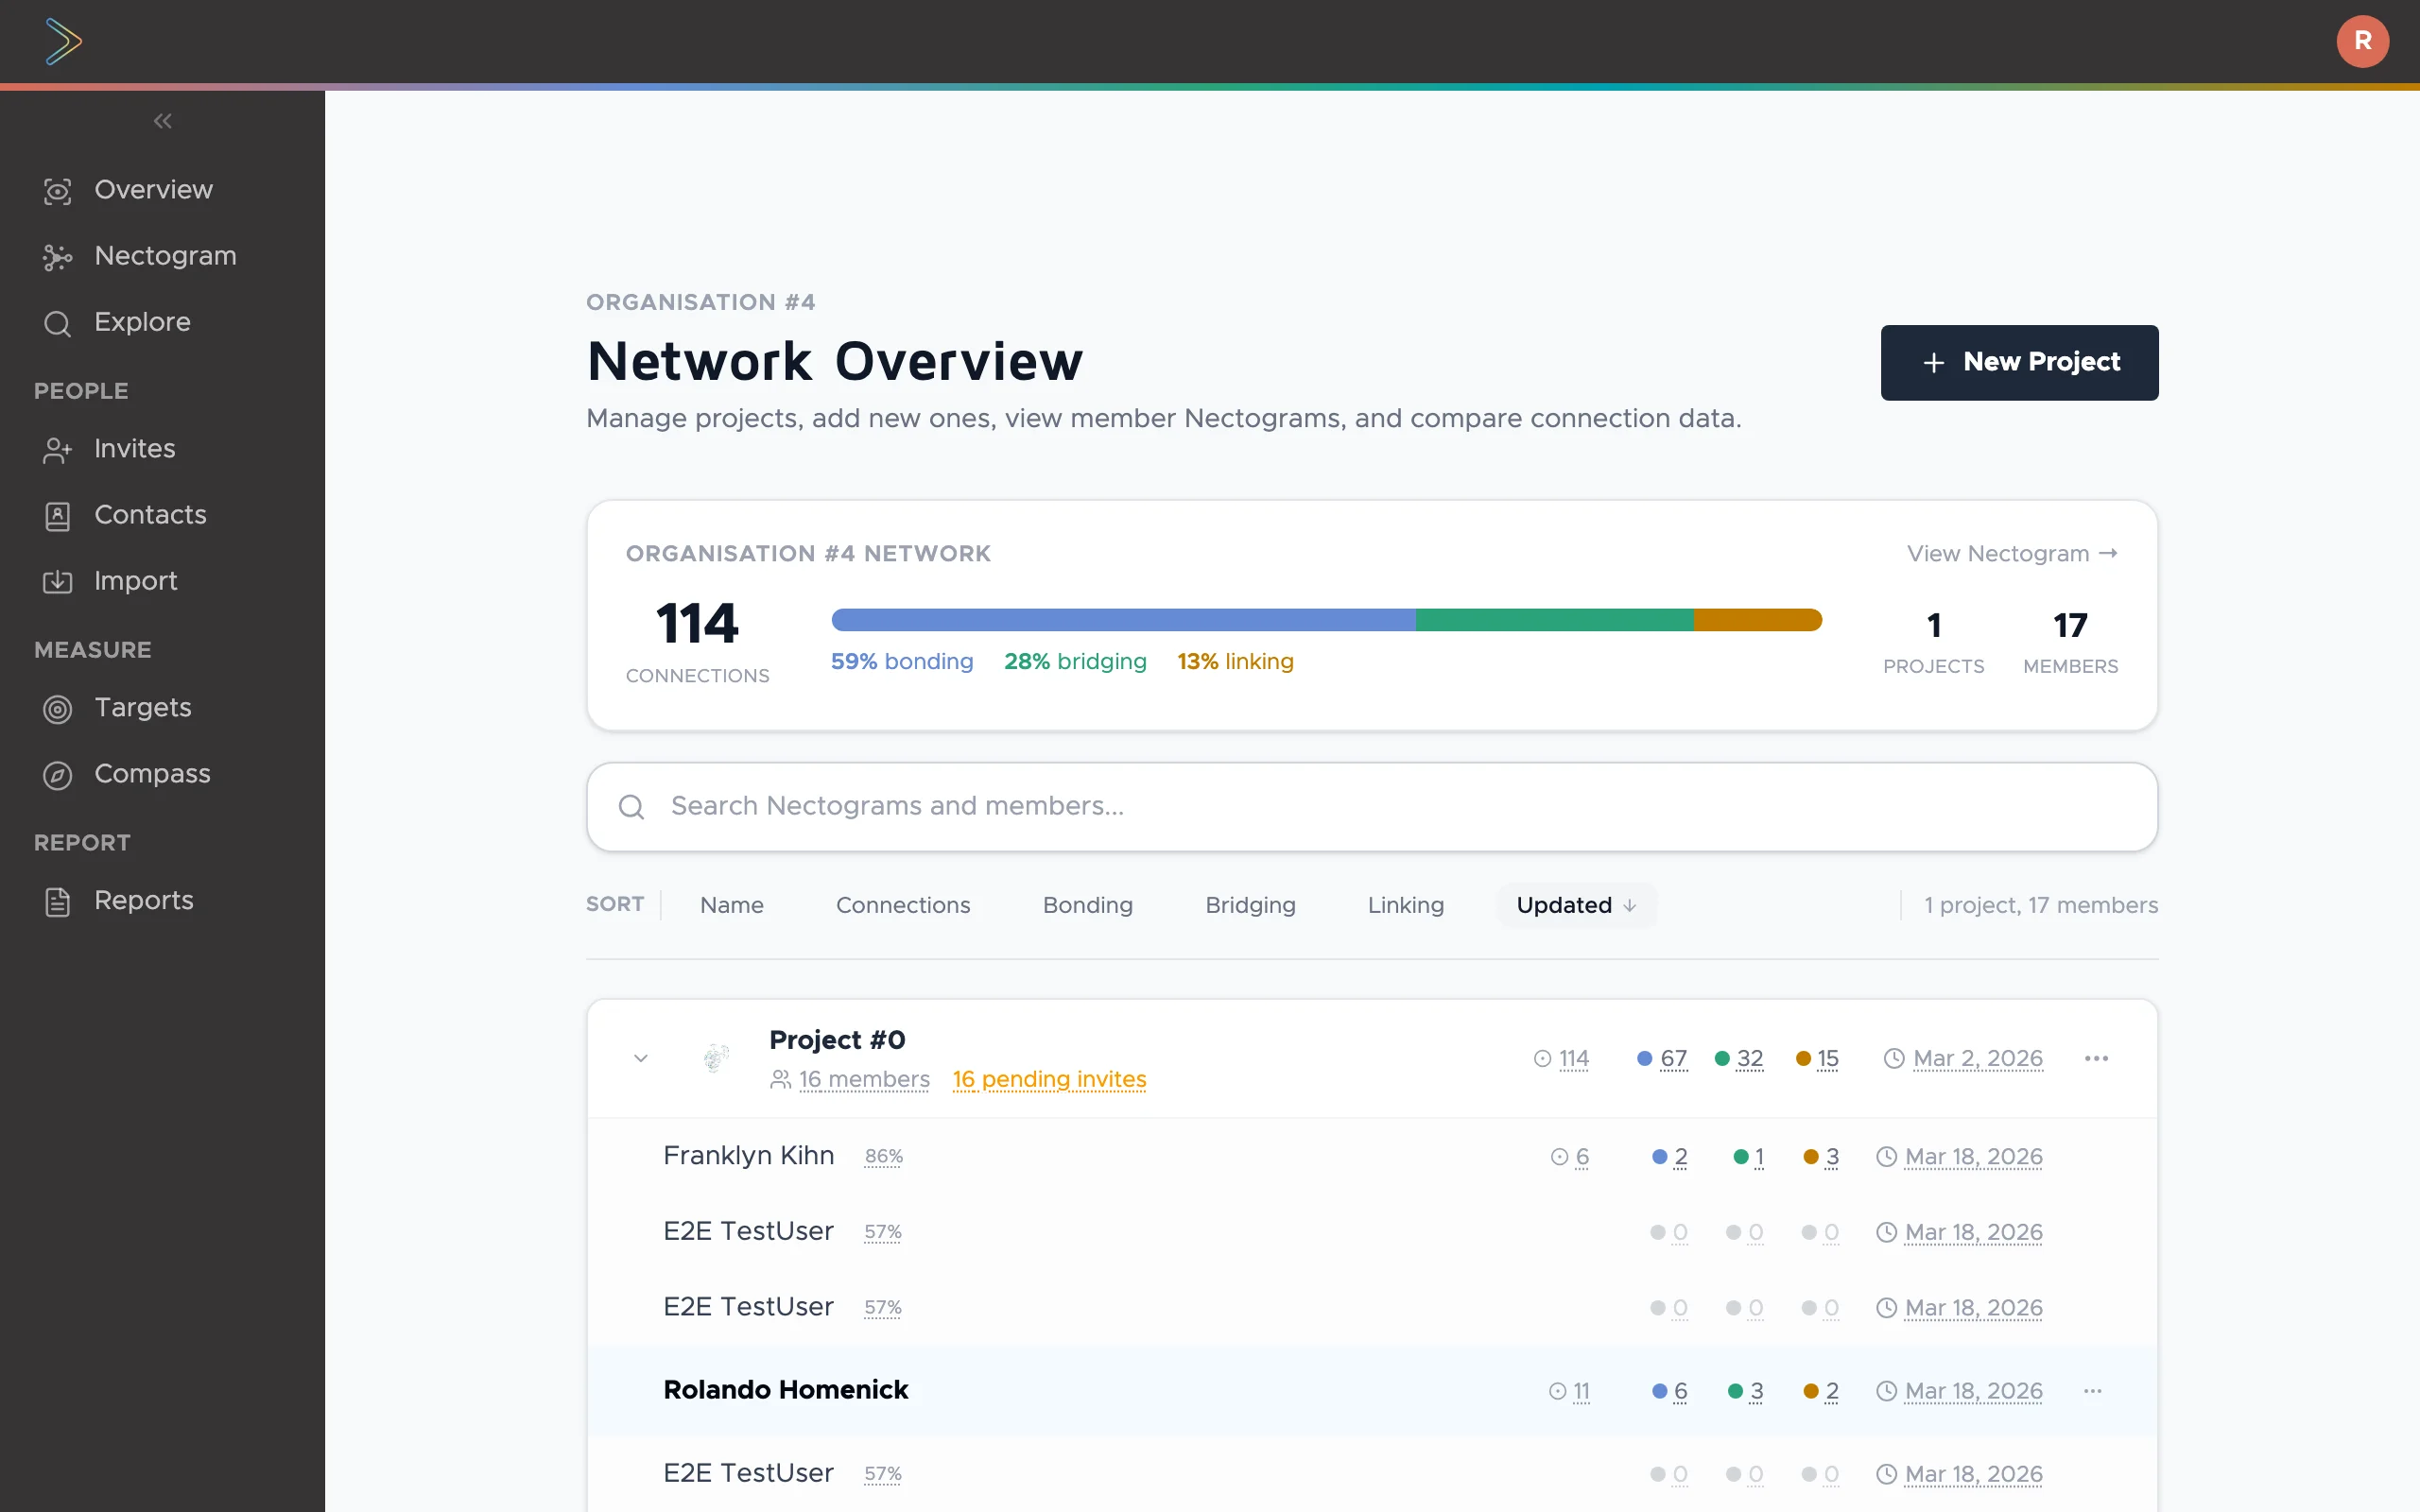The height and width of the screenshot is (1512, 2420).
Task: Sort the list by Bonding
Action: tap(1088, 905)
